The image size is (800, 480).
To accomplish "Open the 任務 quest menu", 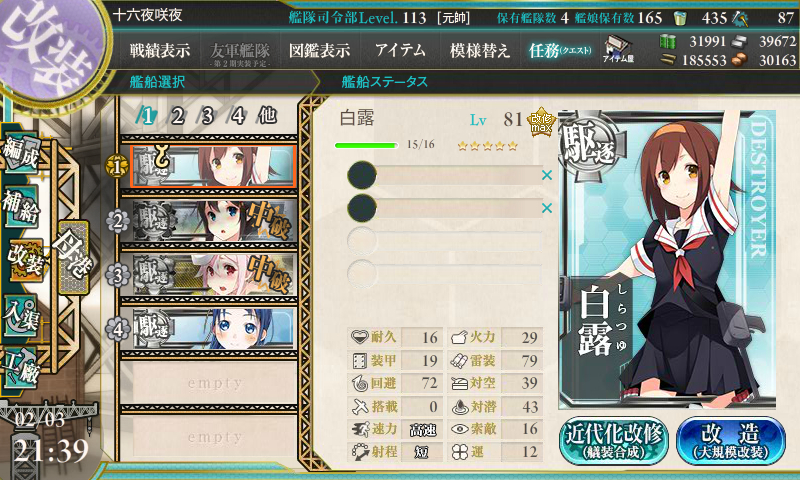I will pos(560,50).
